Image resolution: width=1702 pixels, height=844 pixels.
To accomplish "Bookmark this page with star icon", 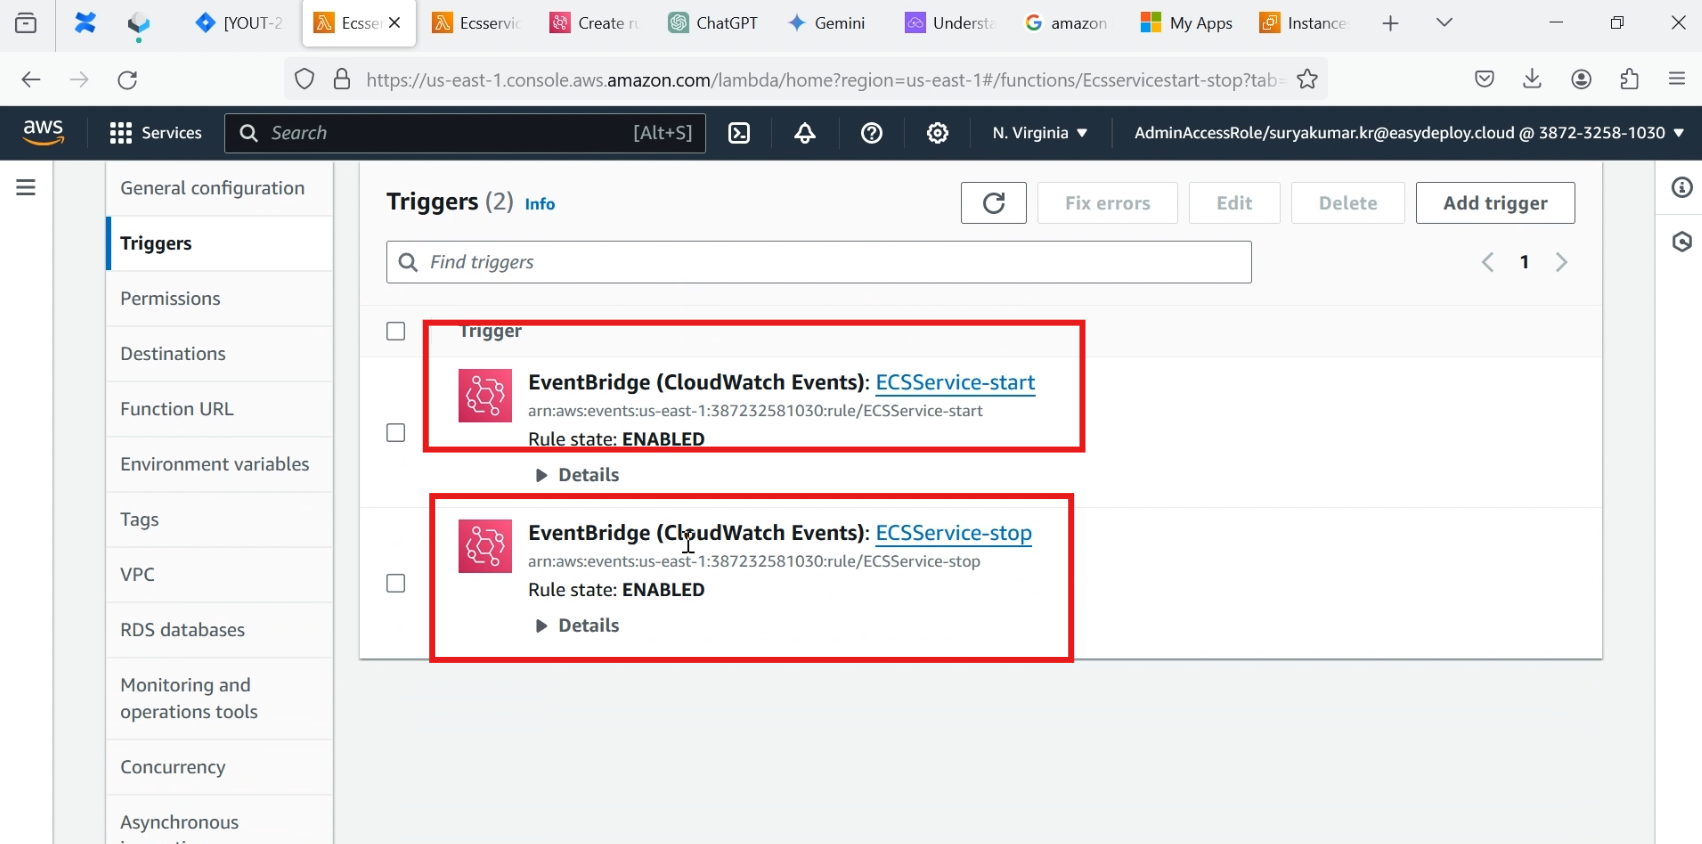I will pyautogui.click(x=1307, y=79).
